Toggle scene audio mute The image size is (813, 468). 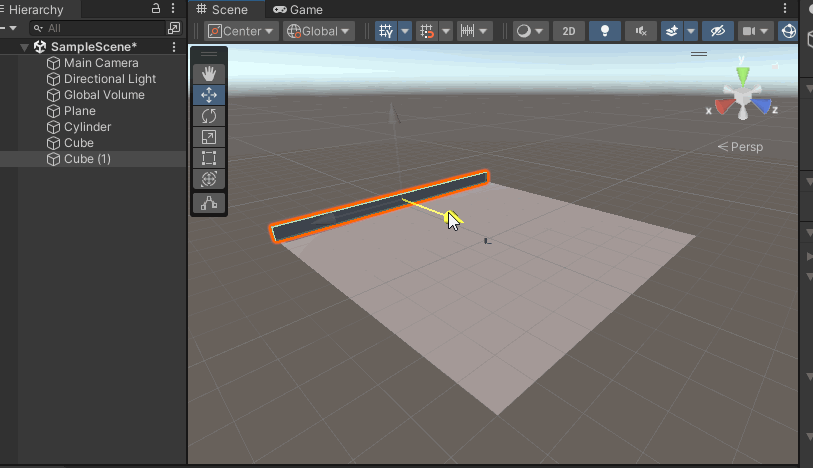[641, 31]
